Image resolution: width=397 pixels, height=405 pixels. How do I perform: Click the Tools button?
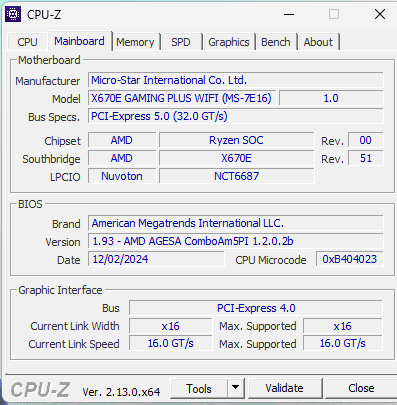[199, 388]
